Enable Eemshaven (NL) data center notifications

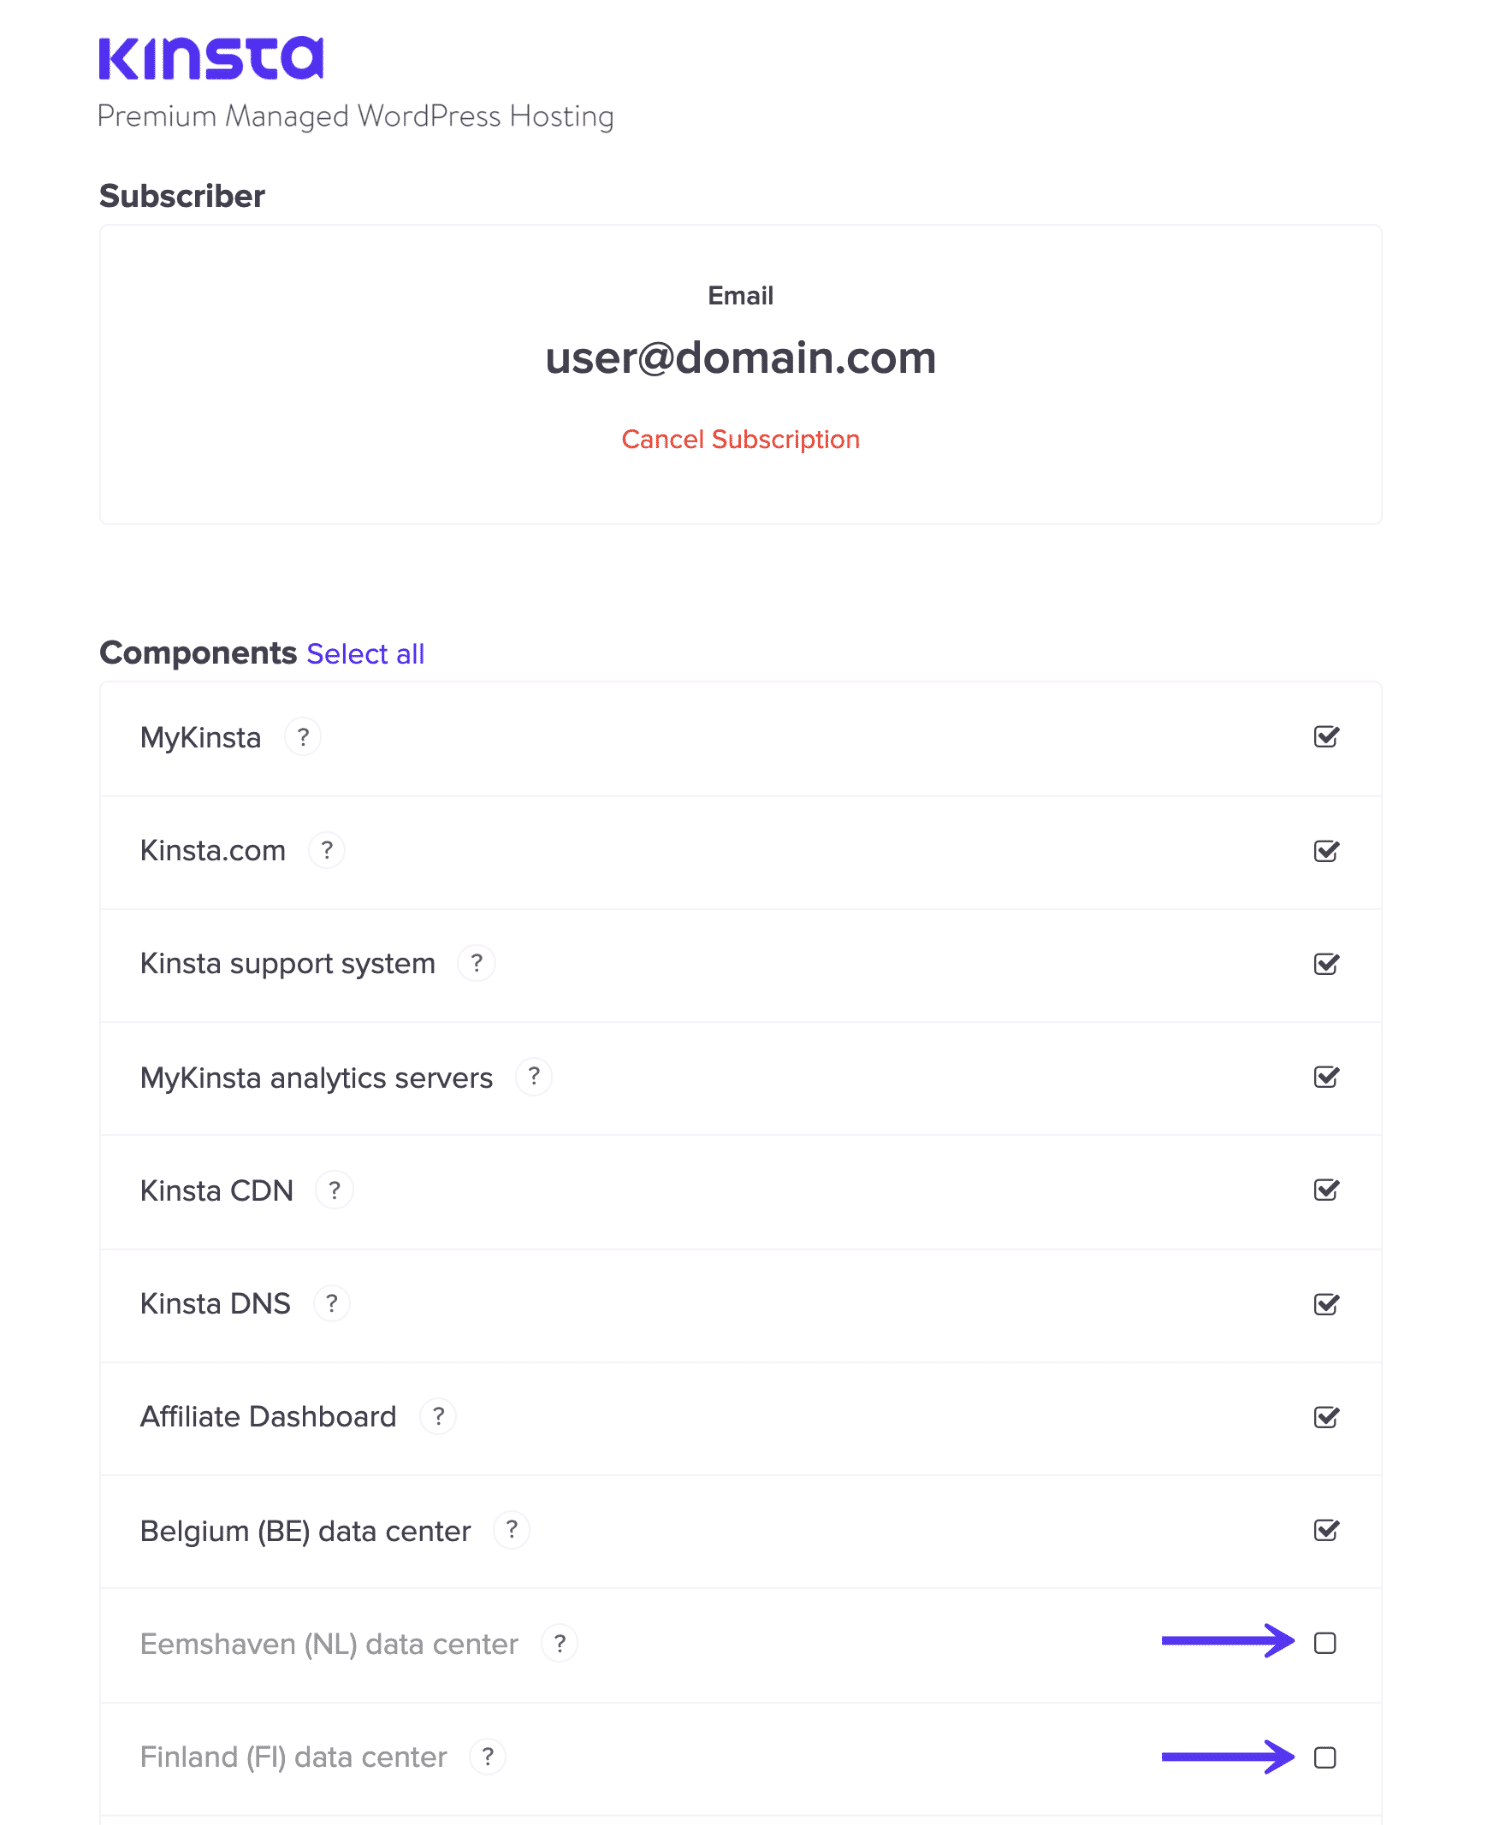[1326, 1643]
